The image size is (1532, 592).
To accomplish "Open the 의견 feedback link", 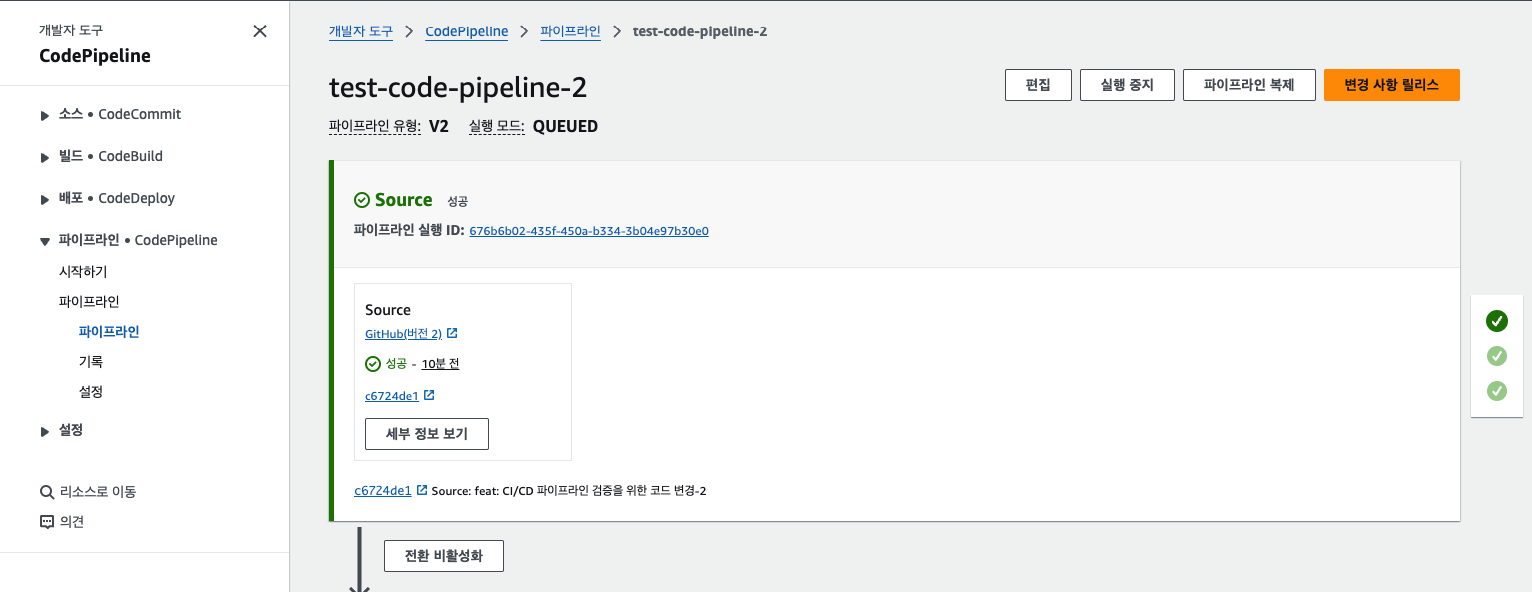I will pos(72,522).
